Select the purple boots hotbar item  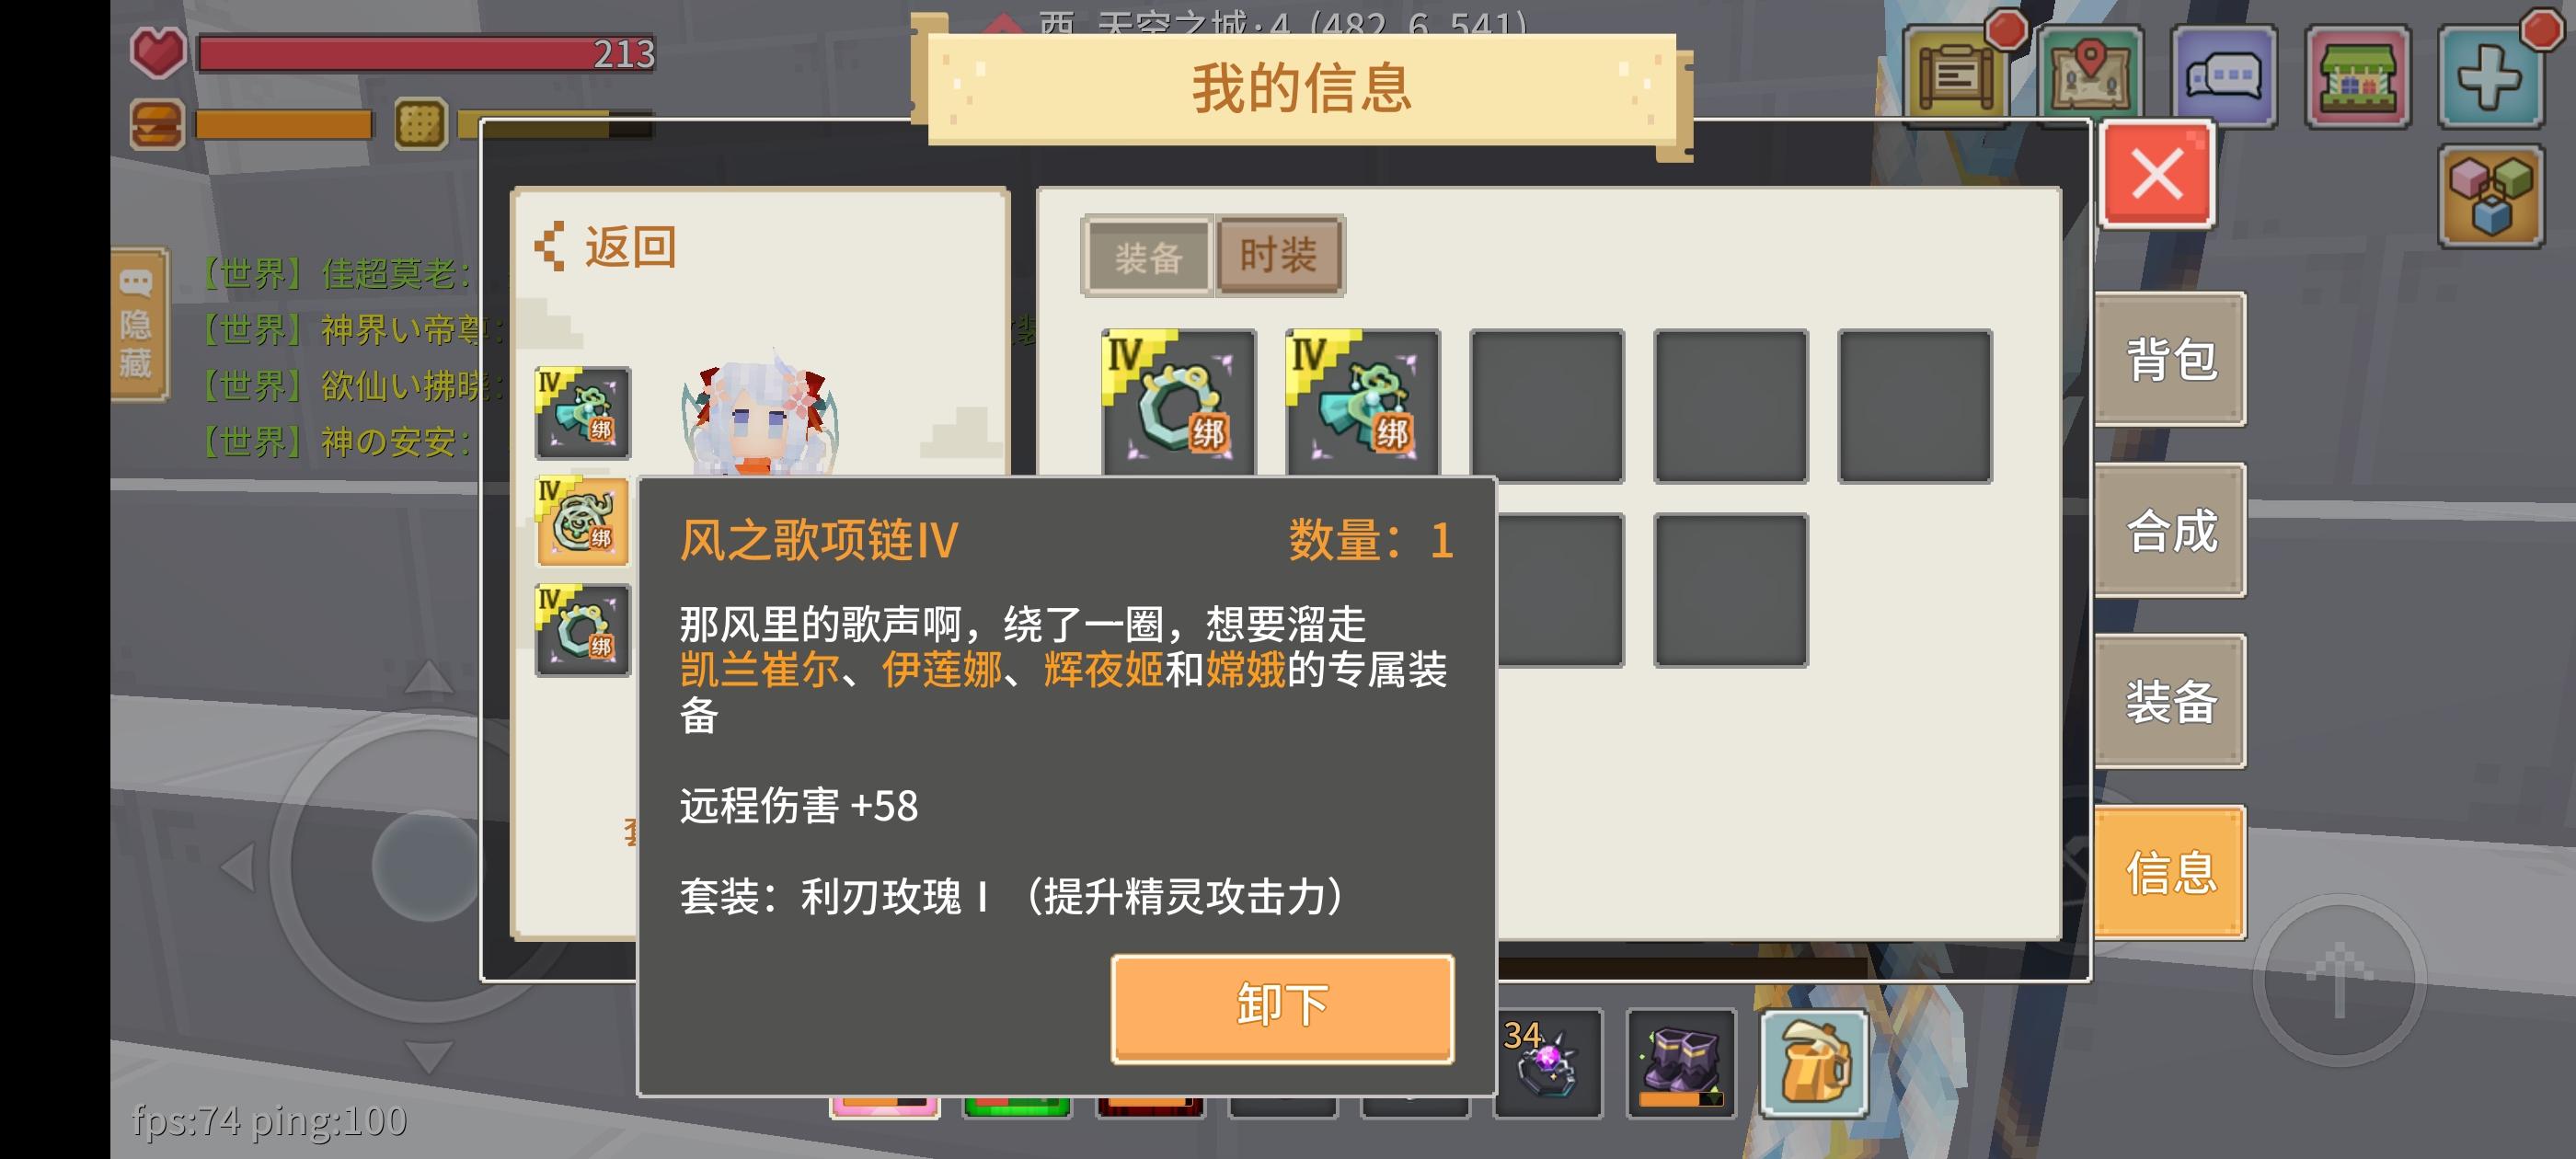(1681, 1063)
